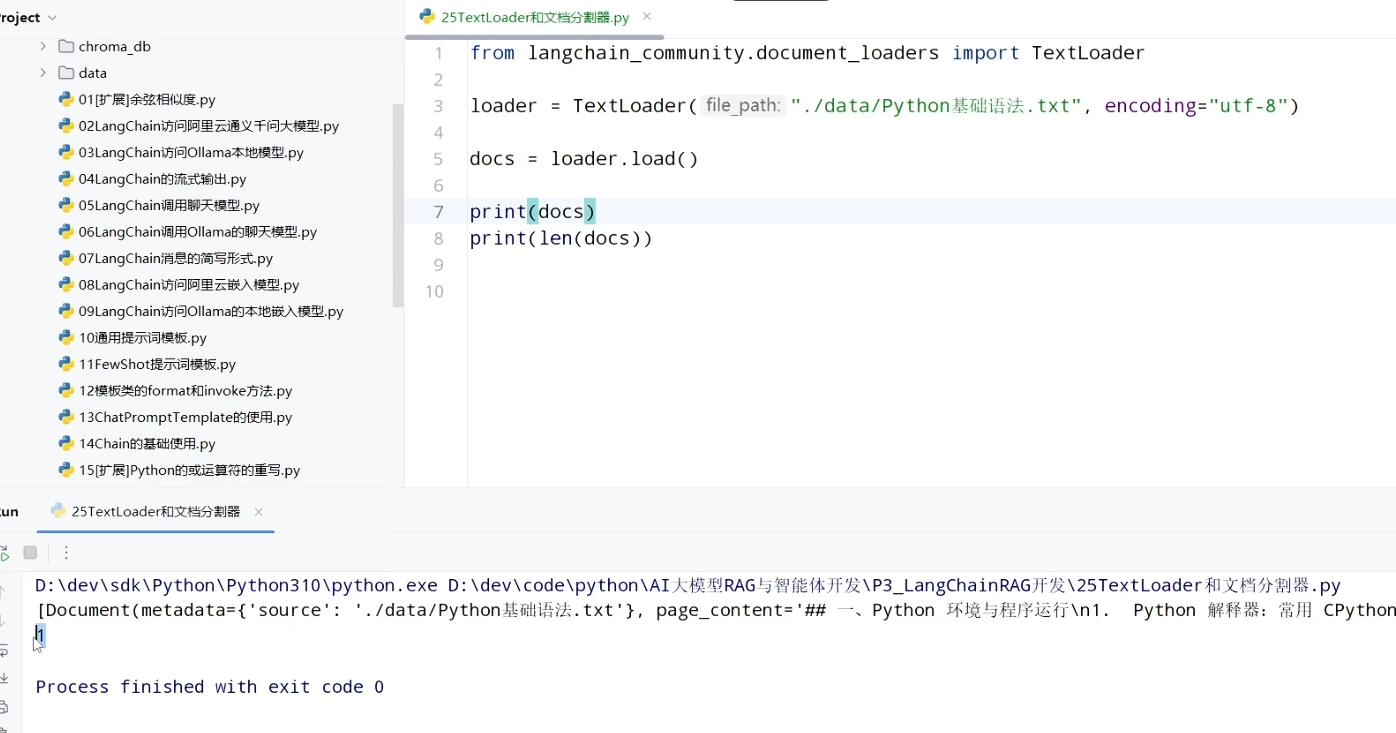Expand the chroma_db folder
Screen dimensions: 1396x733
pyautogui.click(x=42, y=46)
